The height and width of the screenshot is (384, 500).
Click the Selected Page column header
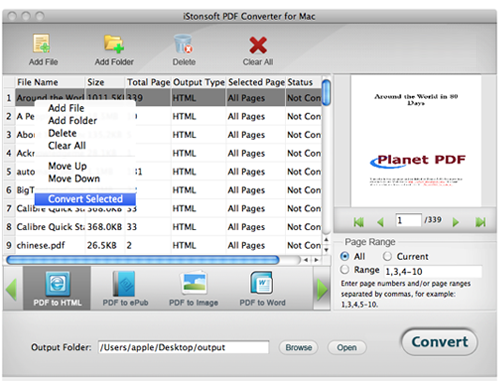coord(256,82)
